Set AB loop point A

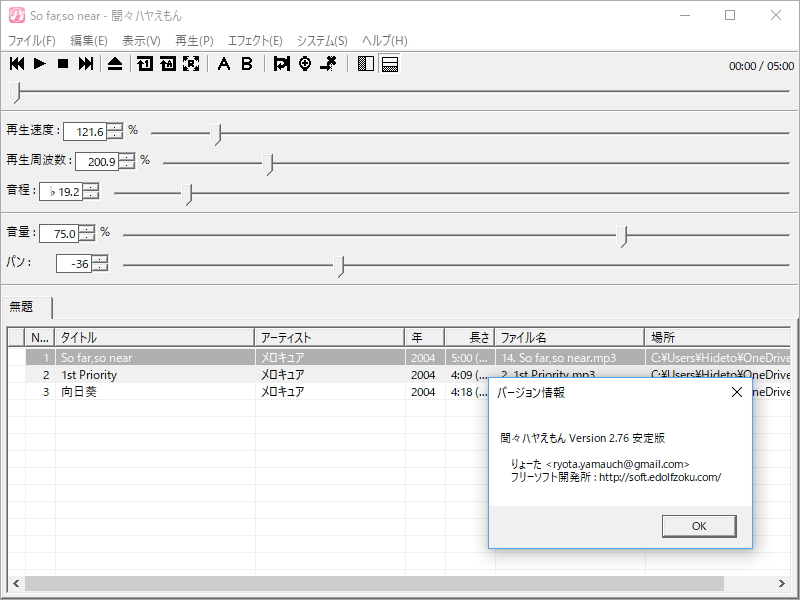pyautogui.click(x=223, y=64)
